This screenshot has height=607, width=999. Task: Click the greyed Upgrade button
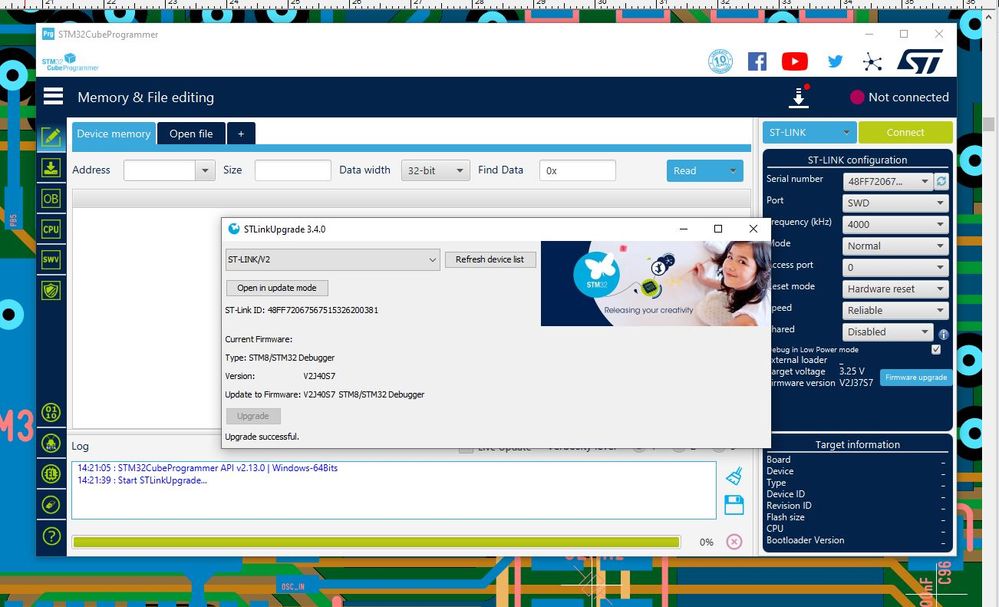pos(253,416)
